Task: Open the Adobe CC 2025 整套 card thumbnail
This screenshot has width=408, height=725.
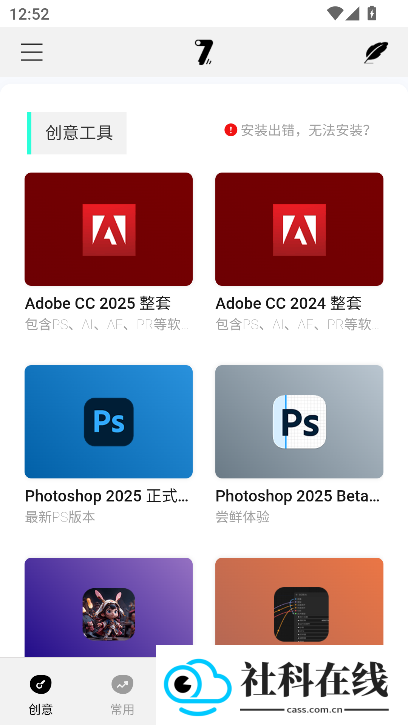Action: [109, 229]
